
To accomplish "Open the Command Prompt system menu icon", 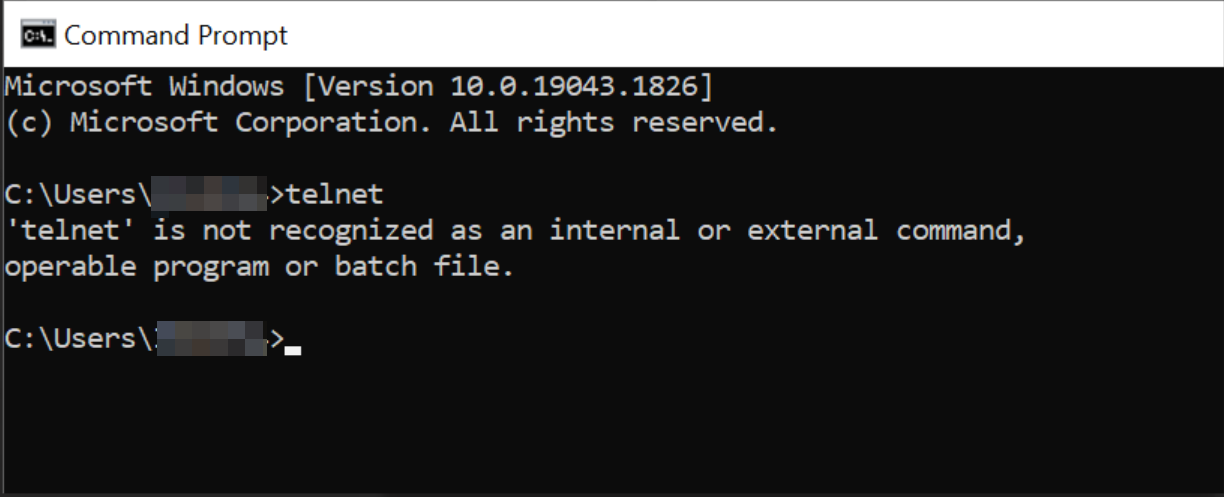I will [x=38, y=36].
